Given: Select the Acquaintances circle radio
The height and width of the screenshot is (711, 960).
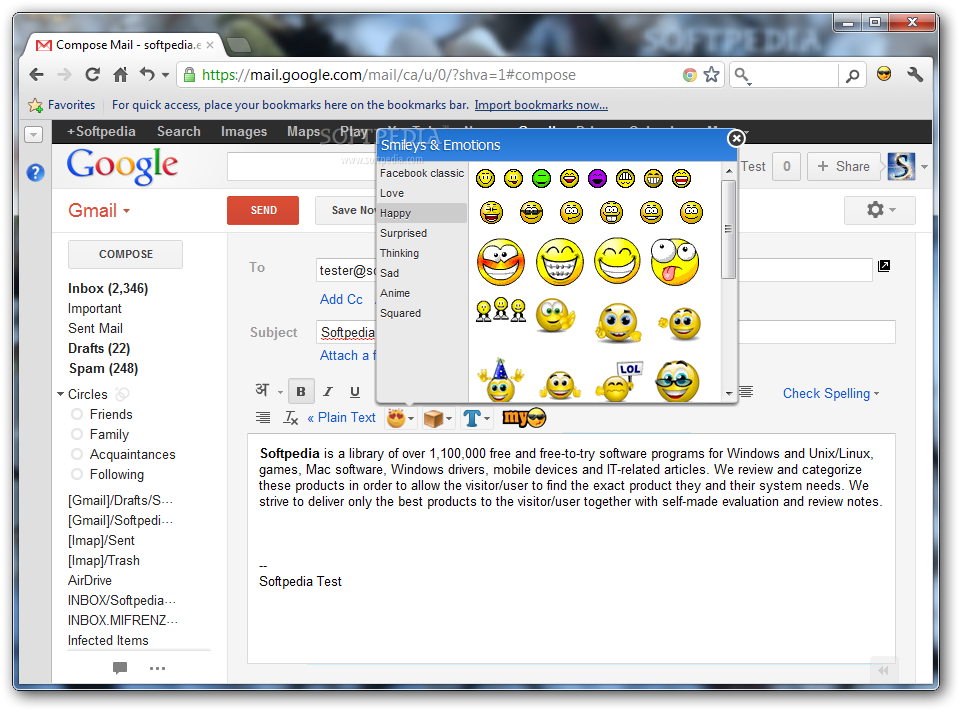Looking at the screenshot, I should pyautogui.click(x=77, y=454).
